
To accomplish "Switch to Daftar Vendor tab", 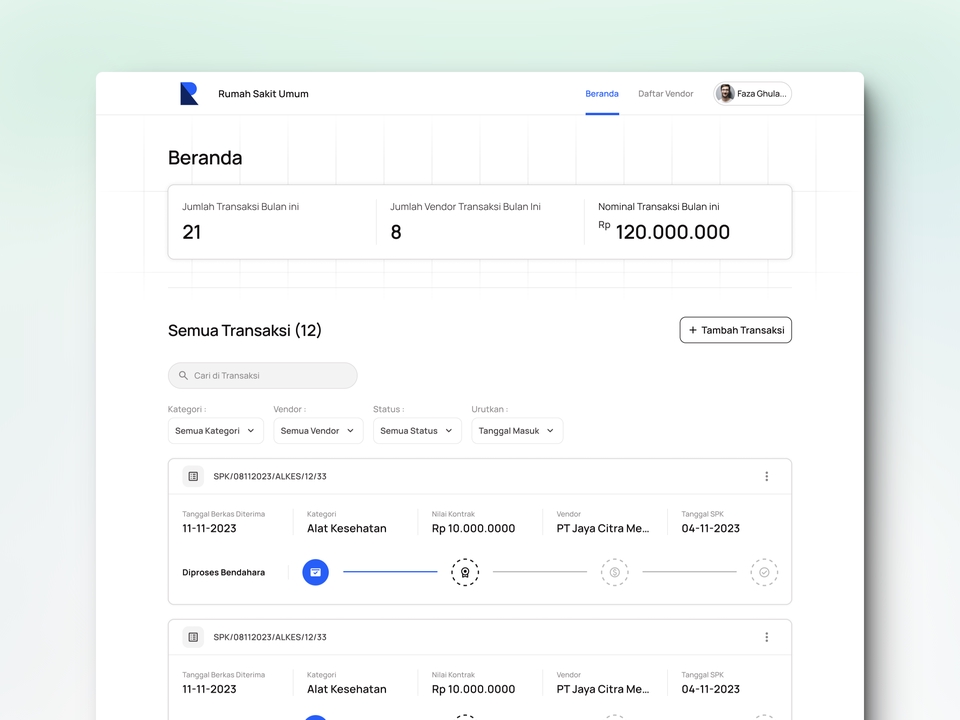I will point(666,94).
